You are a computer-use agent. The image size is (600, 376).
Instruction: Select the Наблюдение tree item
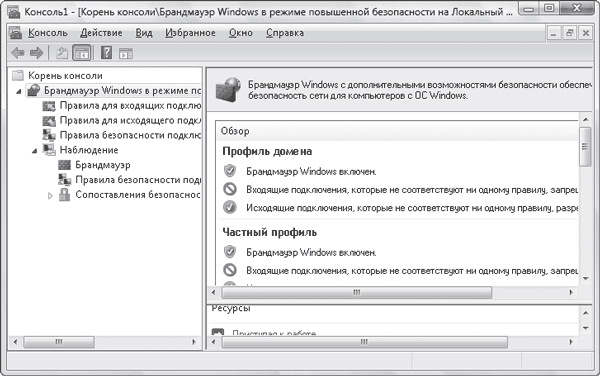tap(89, 150)
